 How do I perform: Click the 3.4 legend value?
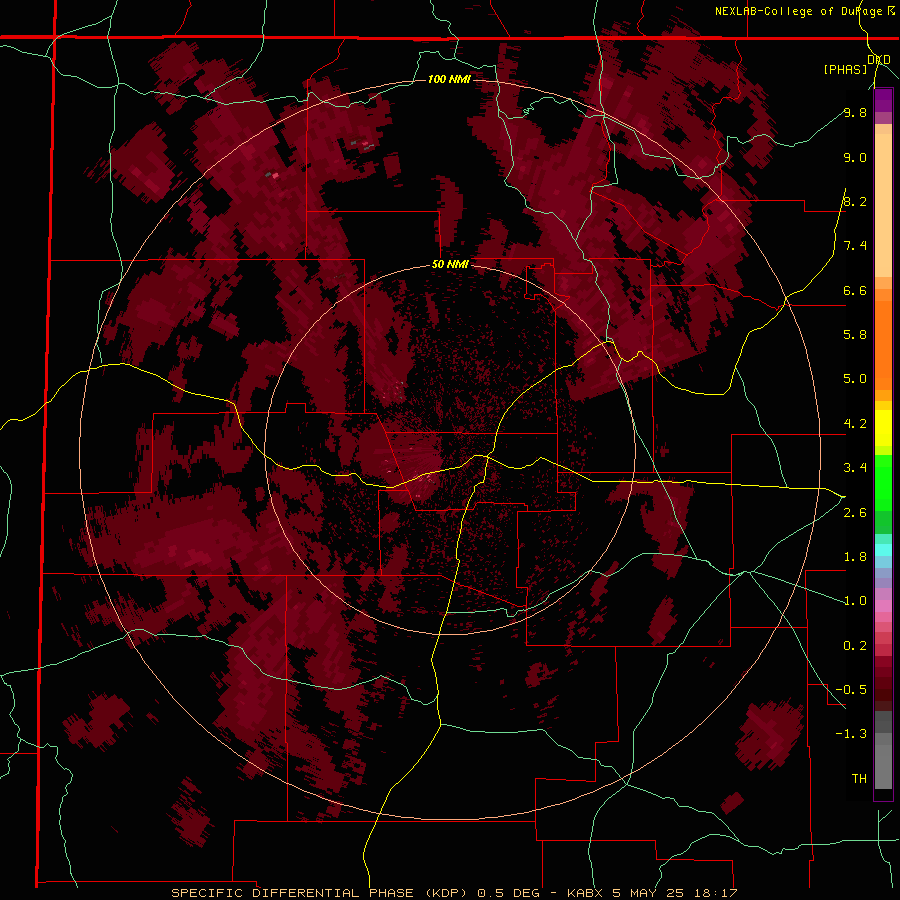click(855, 467)
